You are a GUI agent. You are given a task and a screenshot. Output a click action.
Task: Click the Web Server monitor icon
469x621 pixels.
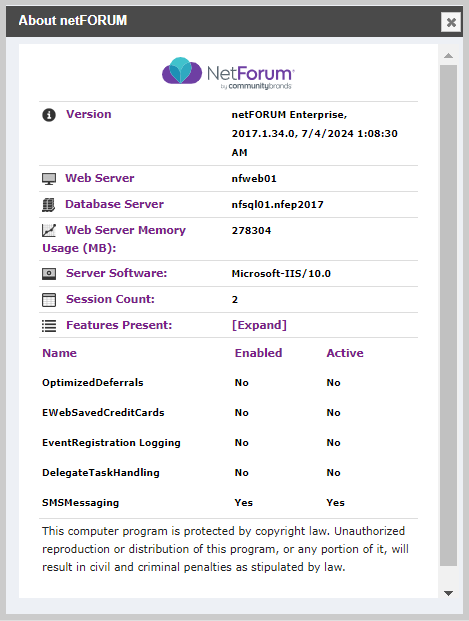(x=49, y=179)
